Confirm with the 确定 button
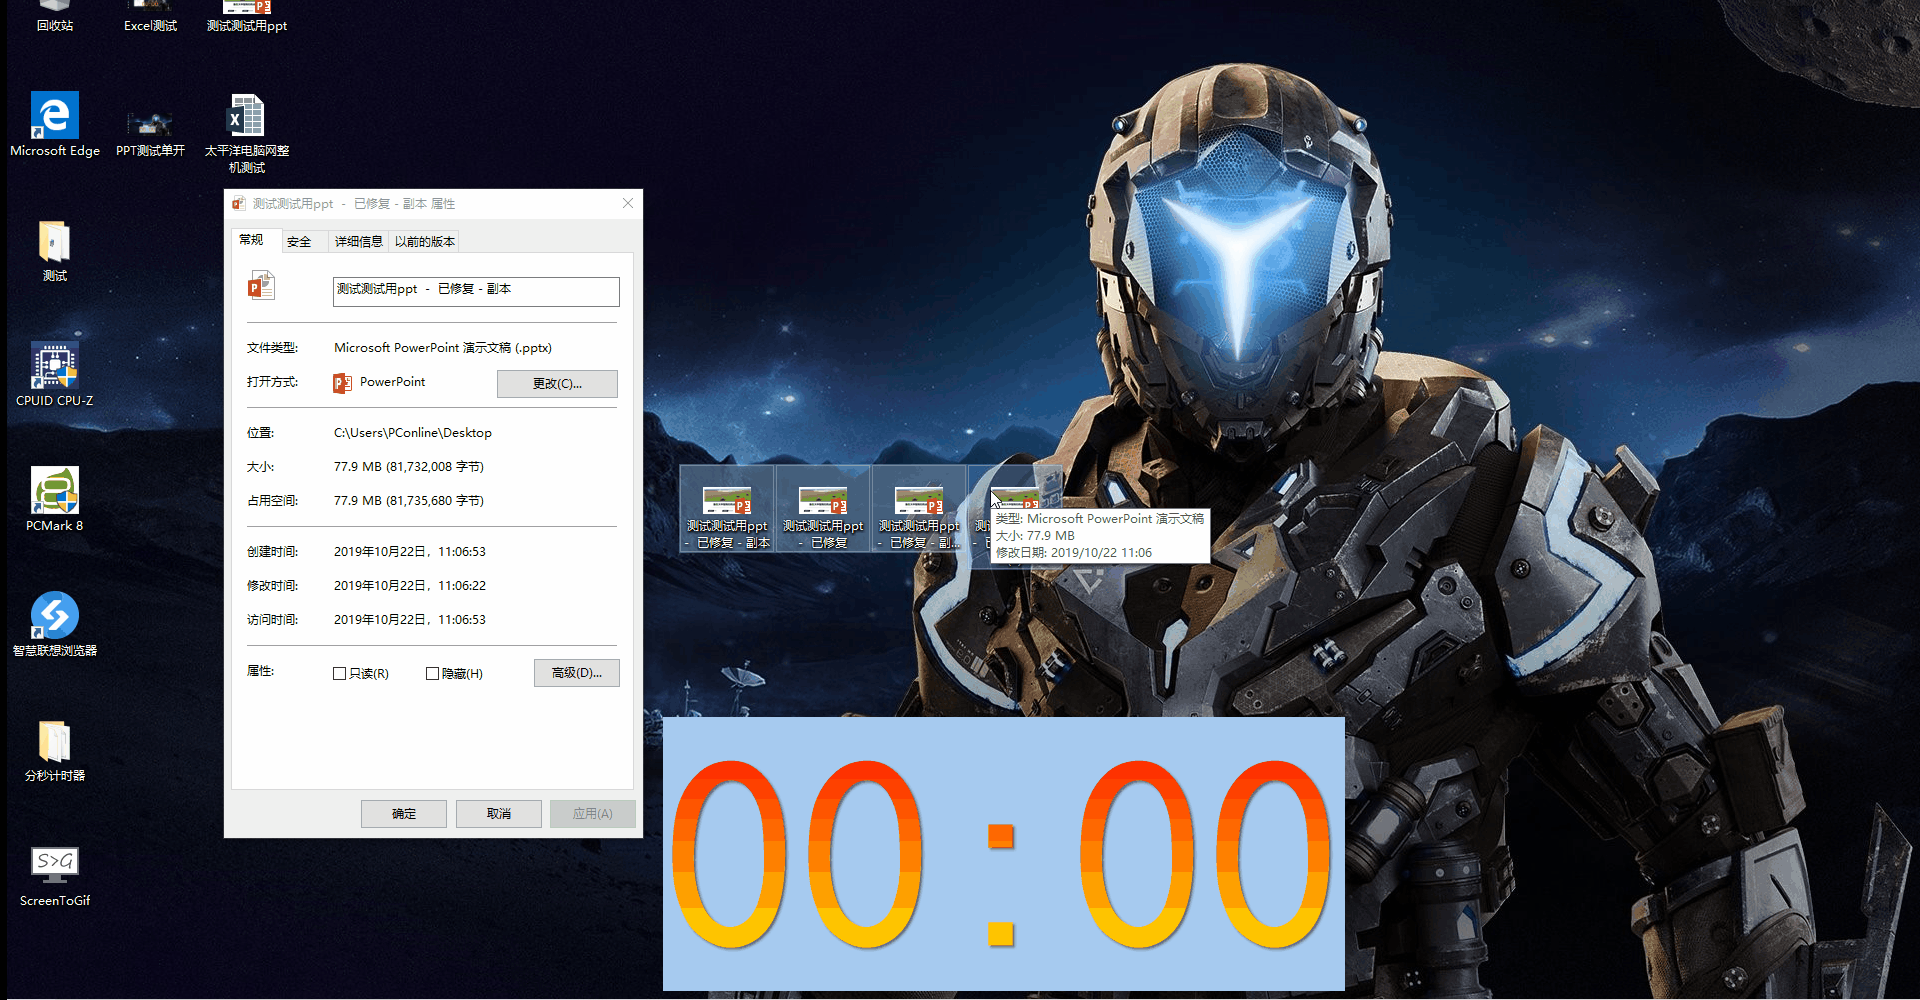1920x1000 pixels. 404,814
